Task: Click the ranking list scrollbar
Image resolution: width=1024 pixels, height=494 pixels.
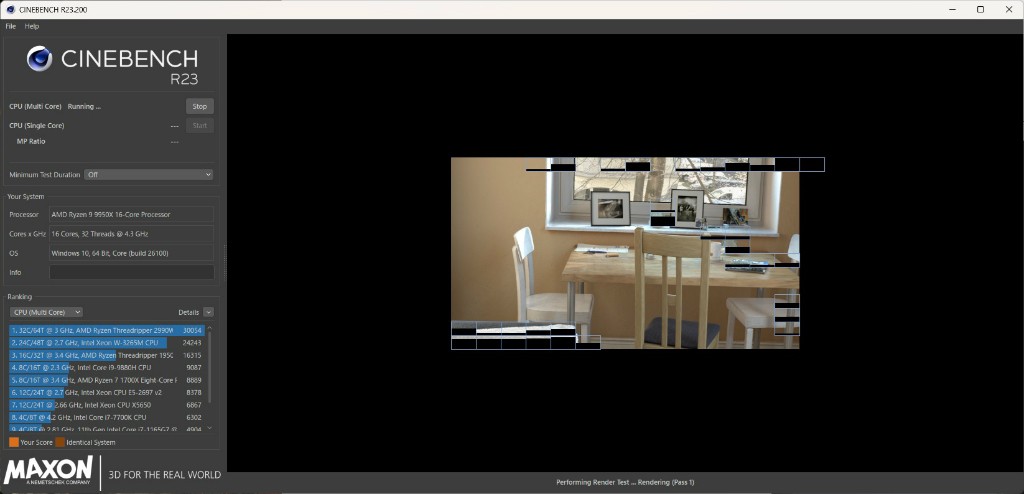Action: 209,368
